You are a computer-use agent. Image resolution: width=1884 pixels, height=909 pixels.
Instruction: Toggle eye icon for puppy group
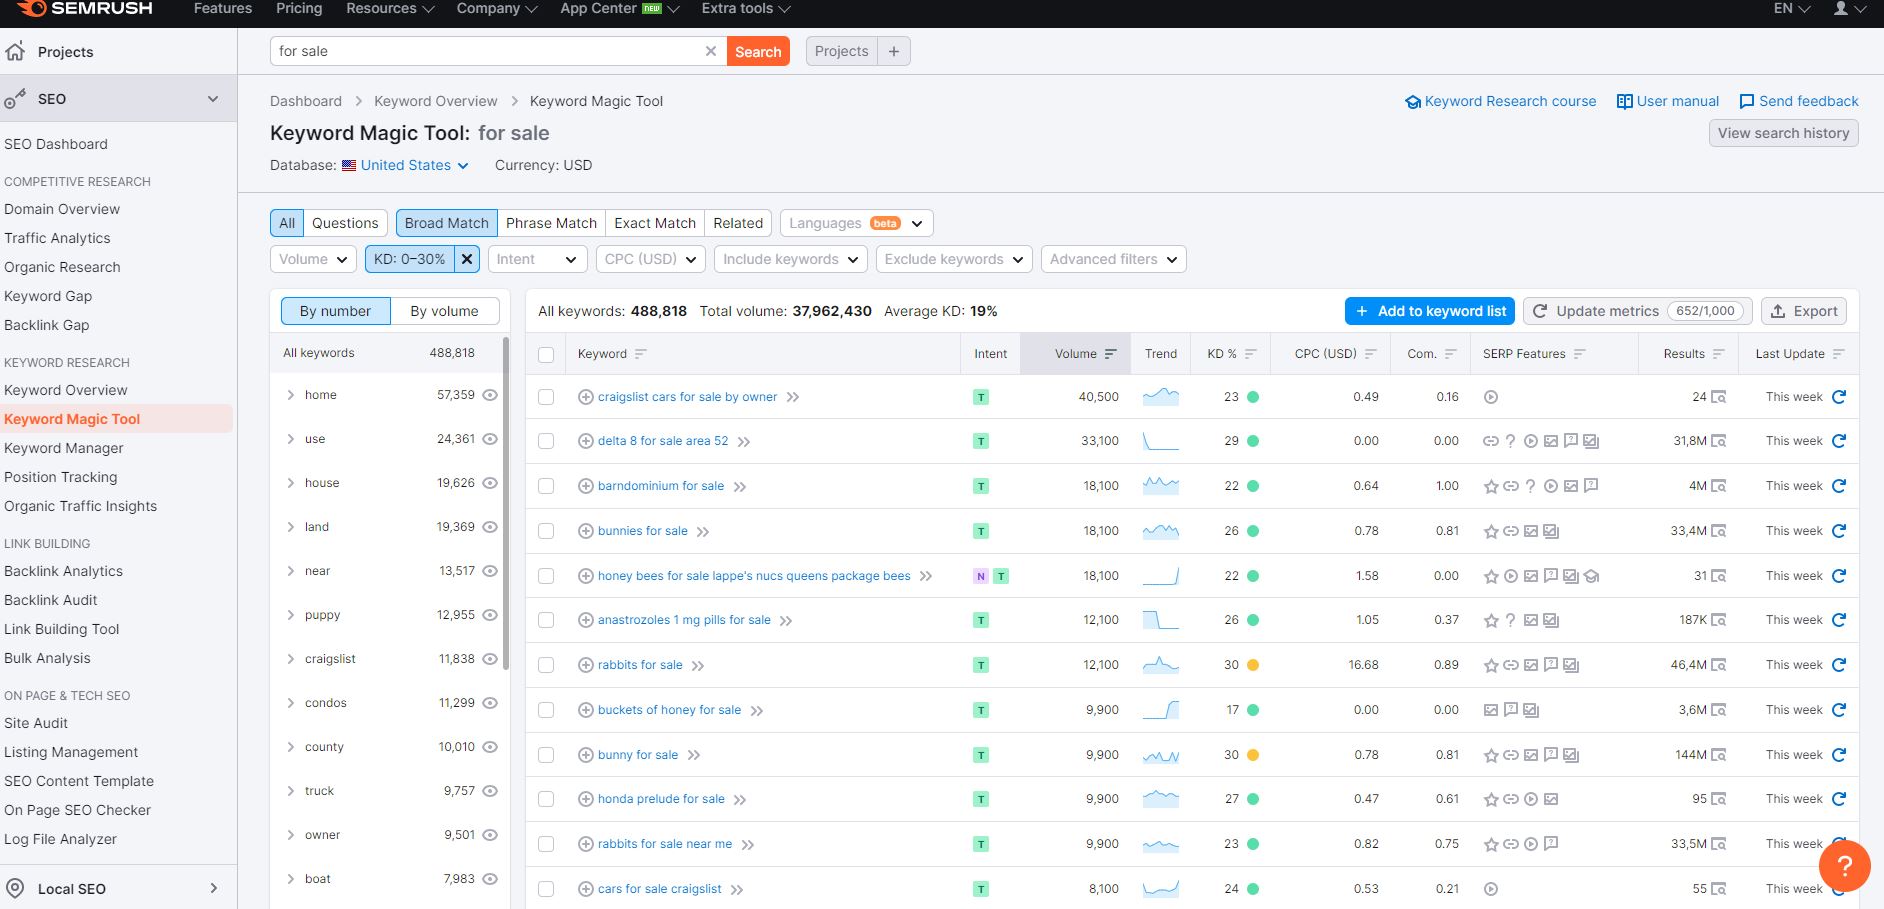490,615
